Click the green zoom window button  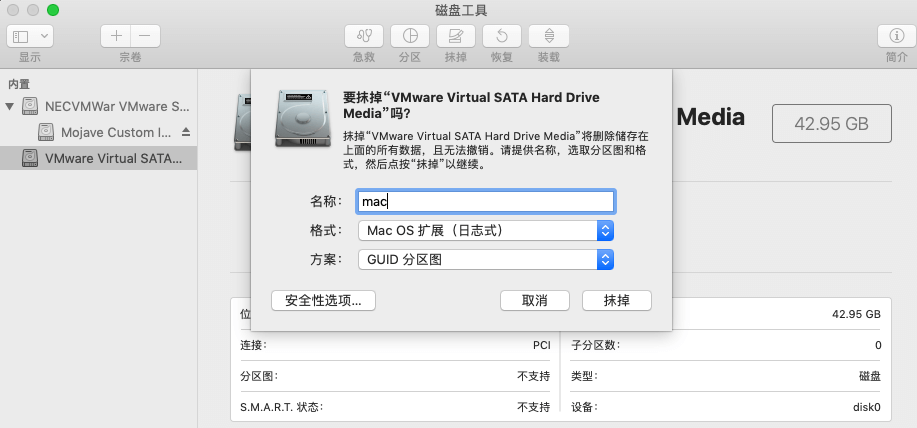coord(53,10)
